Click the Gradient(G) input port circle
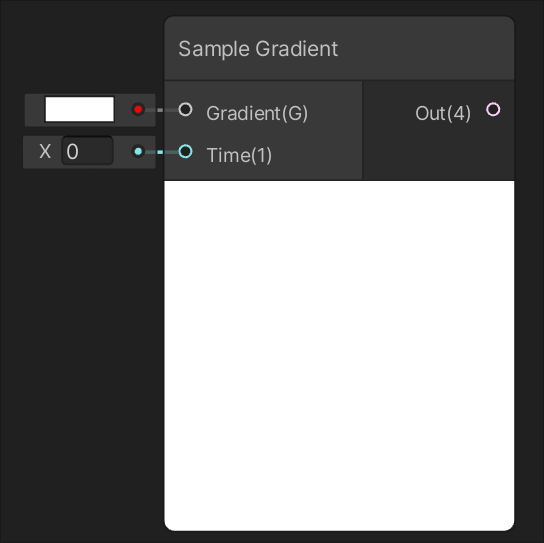544x543 pixels. tap(185, 109)
